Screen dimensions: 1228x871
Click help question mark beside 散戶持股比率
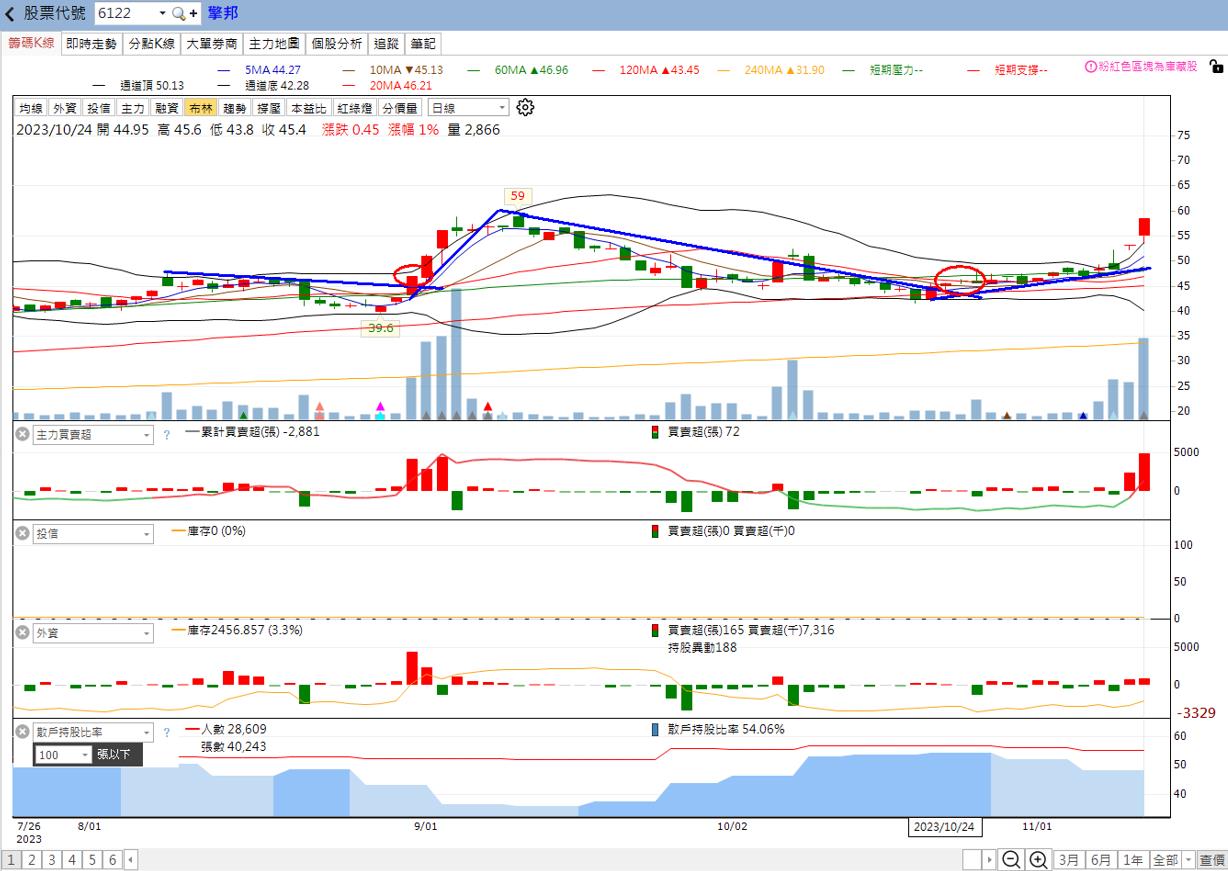tap(167, 733)
